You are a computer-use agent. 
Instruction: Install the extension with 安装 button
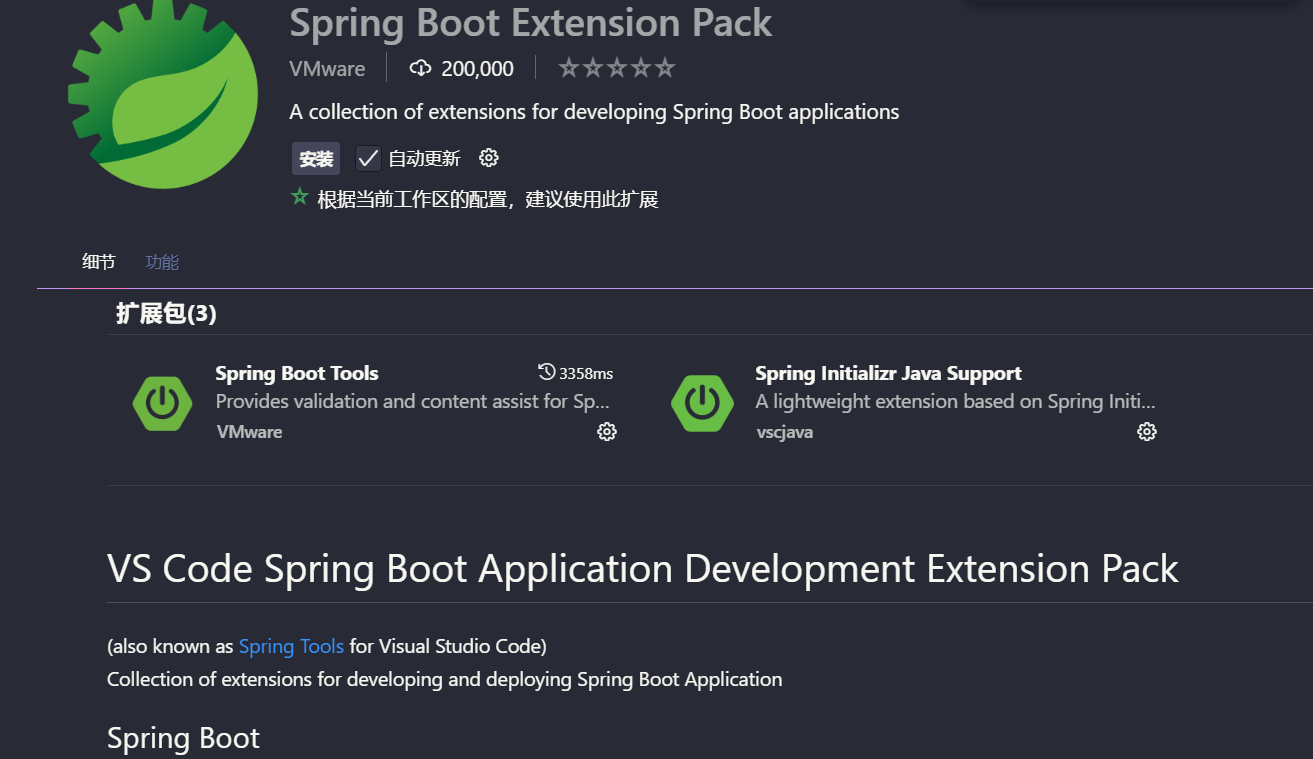pos(316,158)
